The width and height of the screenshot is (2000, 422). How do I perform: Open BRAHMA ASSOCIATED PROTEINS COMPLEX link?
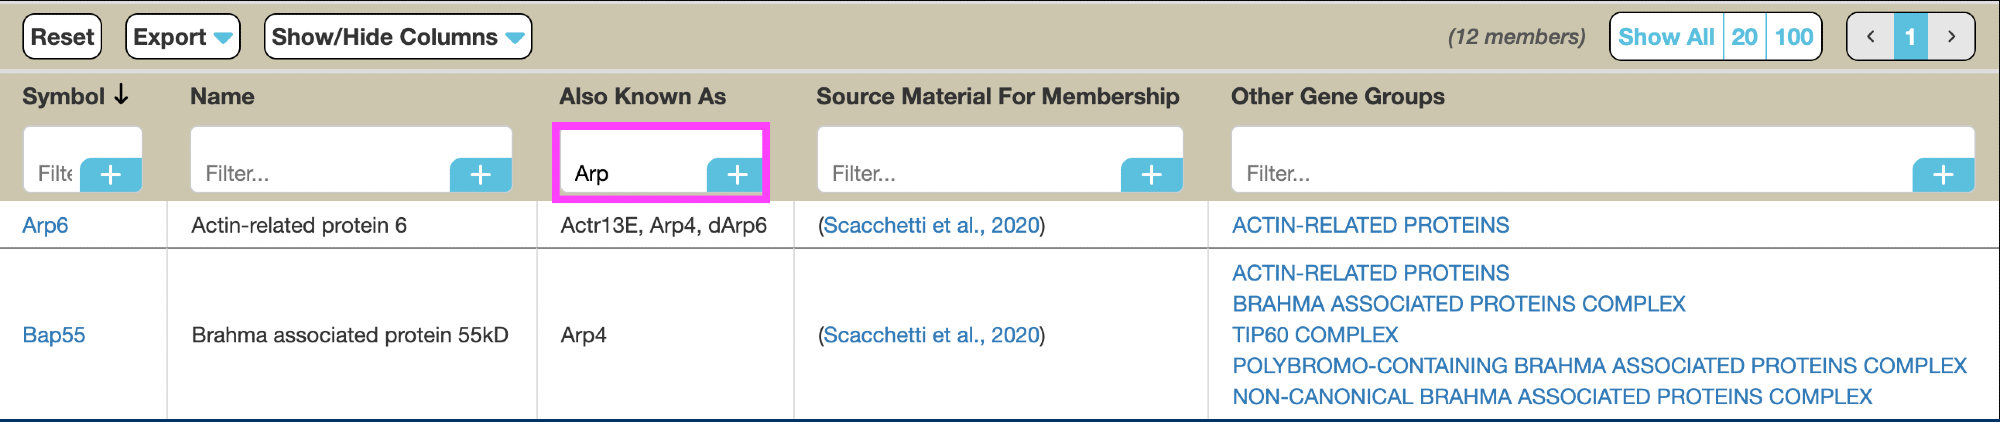coord(1459,304)
